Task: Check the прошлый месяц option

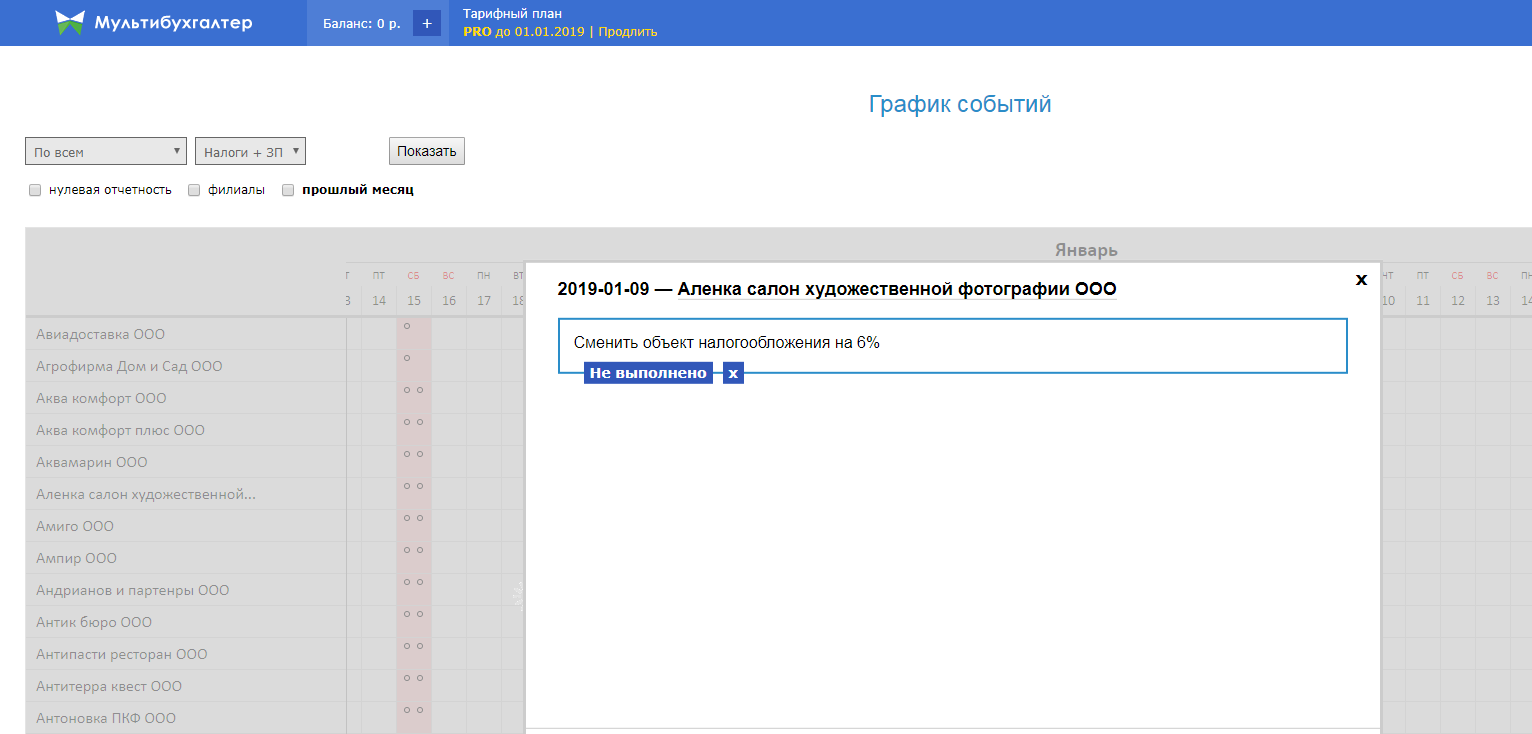Action: [x=288, y=190]
